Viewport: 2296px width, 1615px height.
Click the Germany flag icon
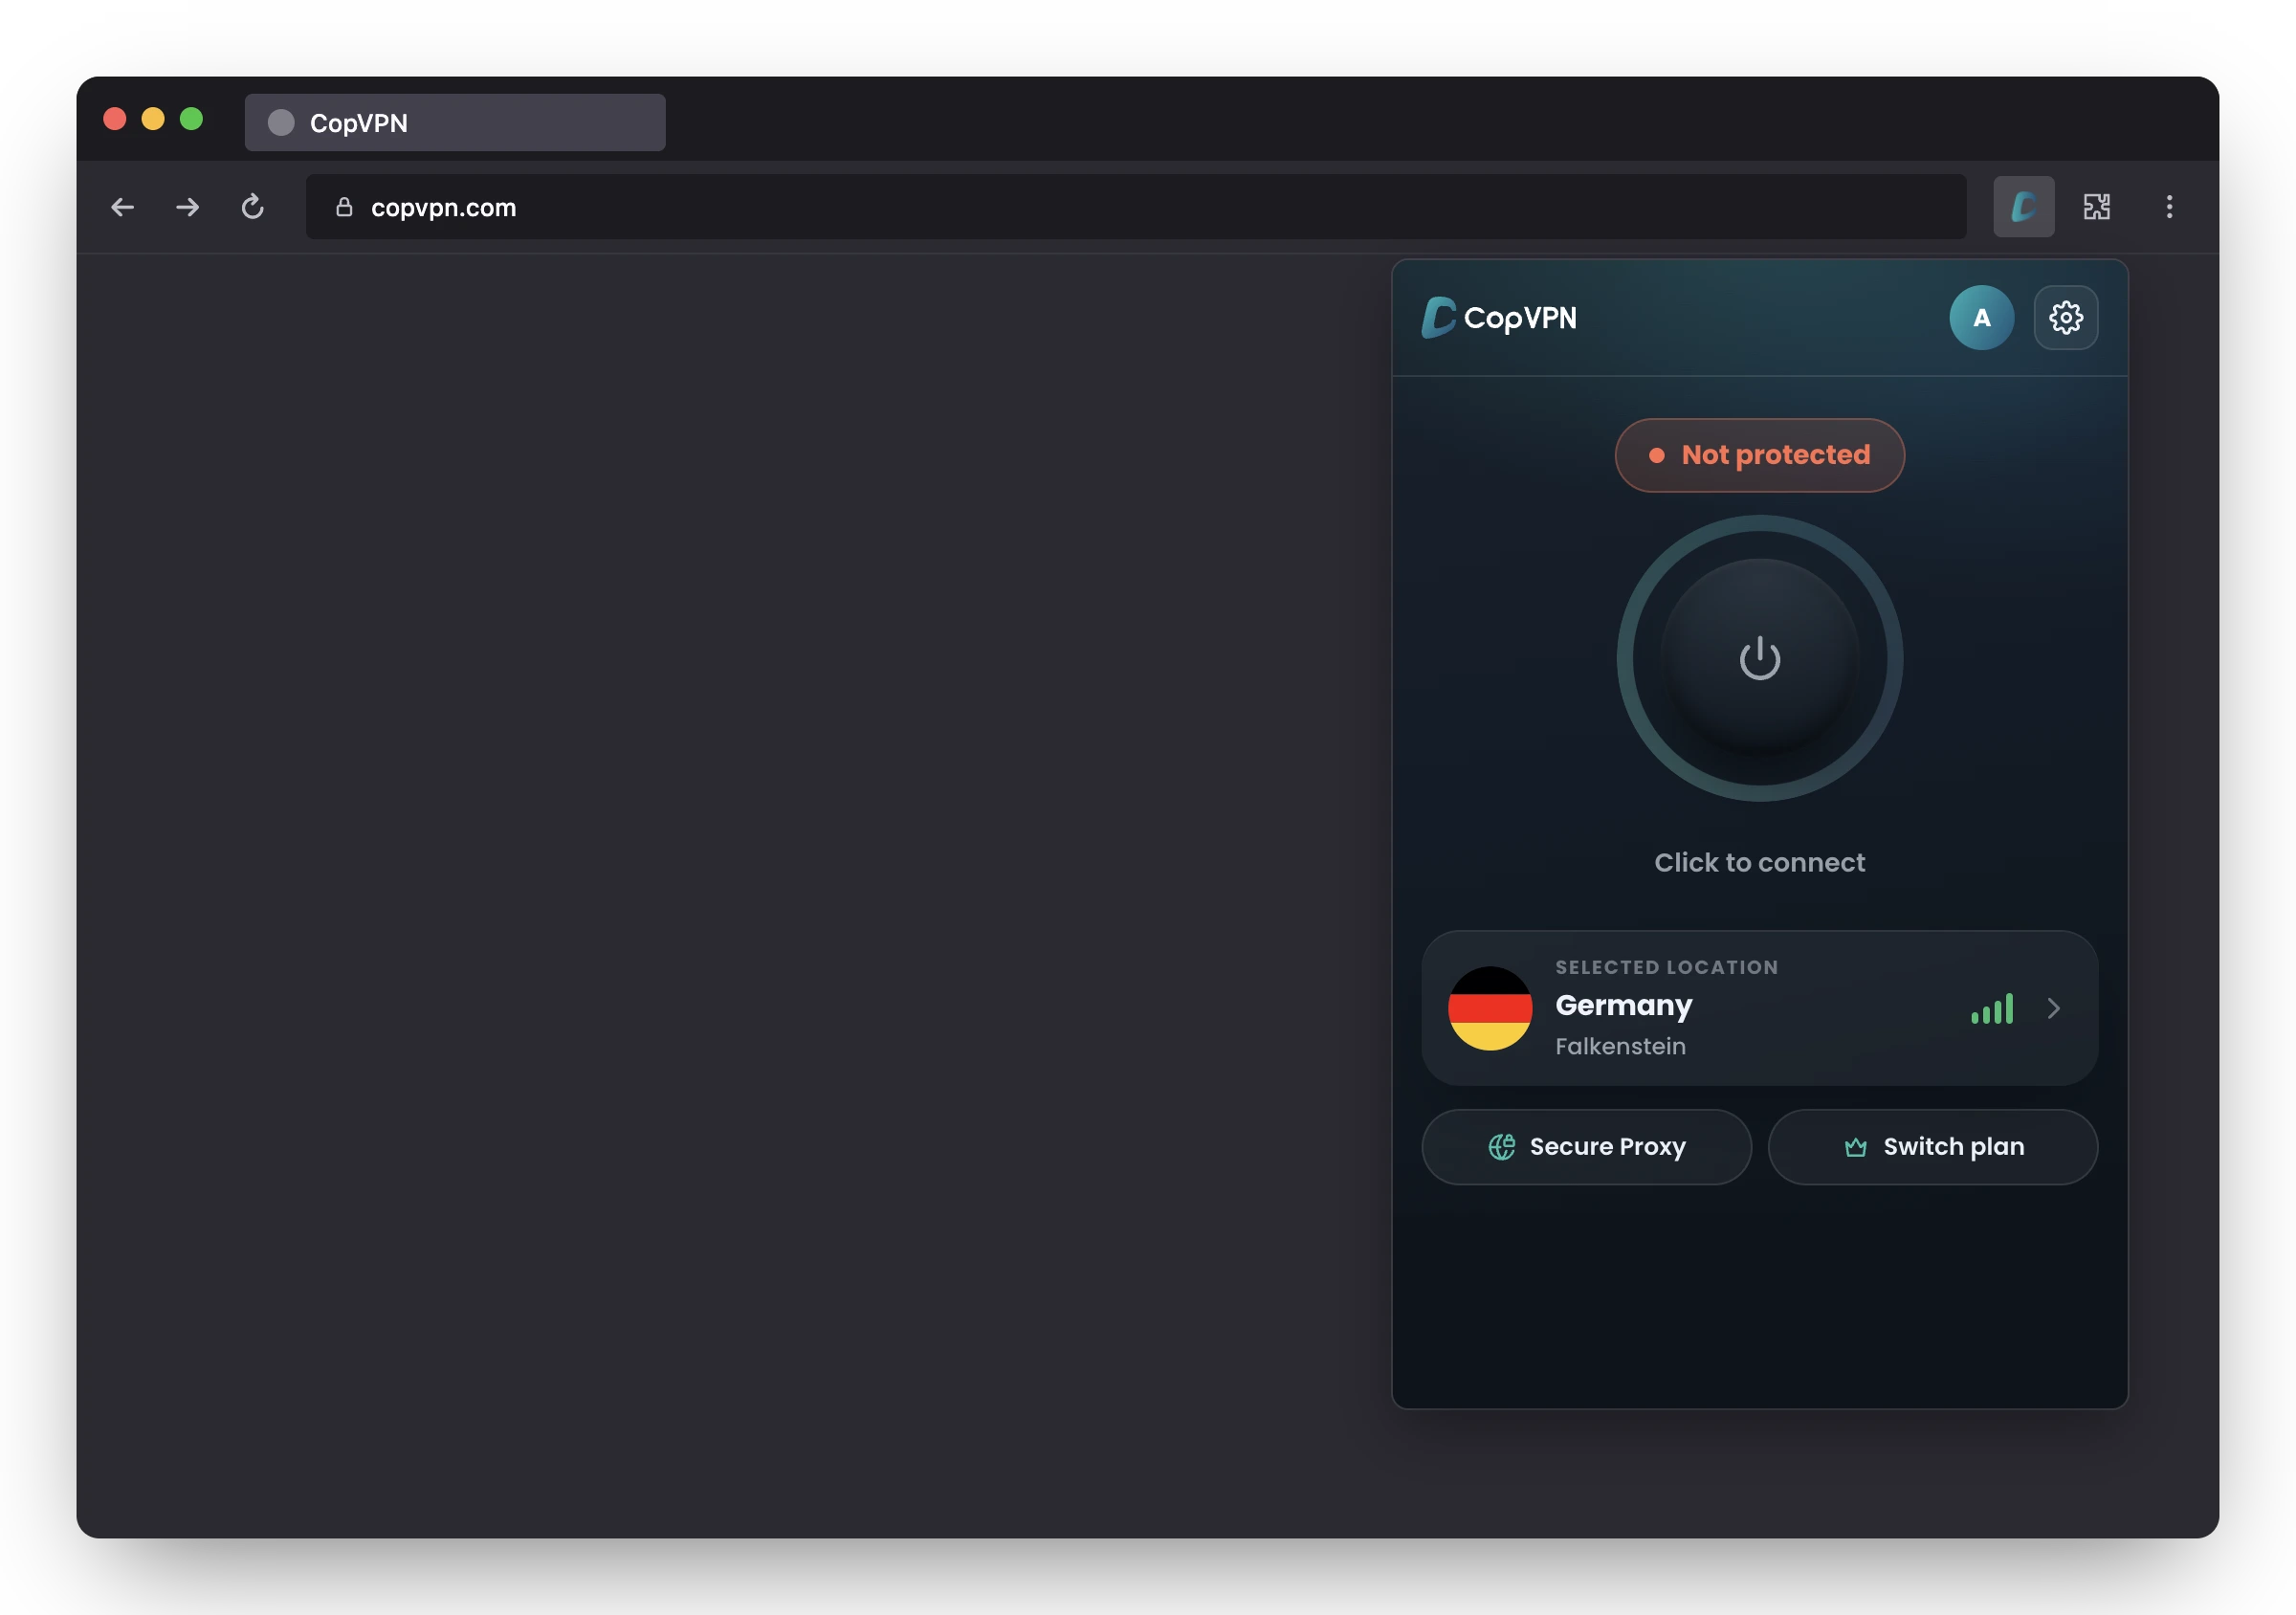1489,1008
